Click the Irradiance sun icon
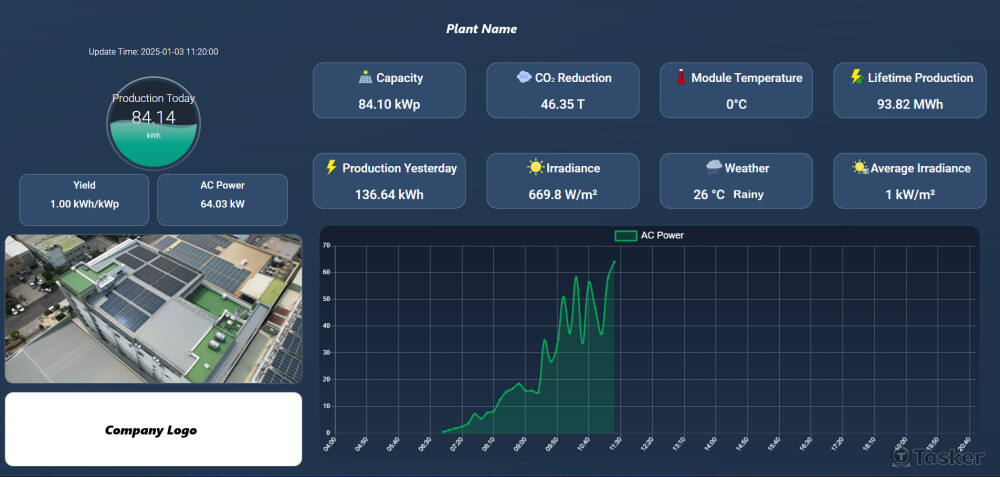This screenshot has height=477, width=1000. point(536,167)
